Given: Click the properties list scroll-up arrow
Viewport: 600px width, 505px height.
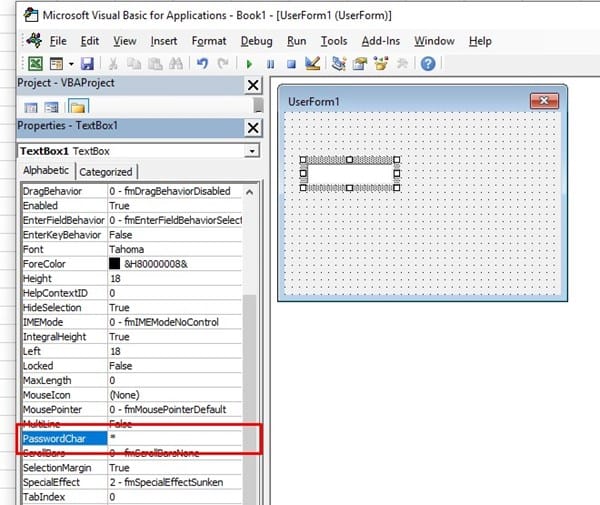Looking at the screenshot, I should pos(249,192).
